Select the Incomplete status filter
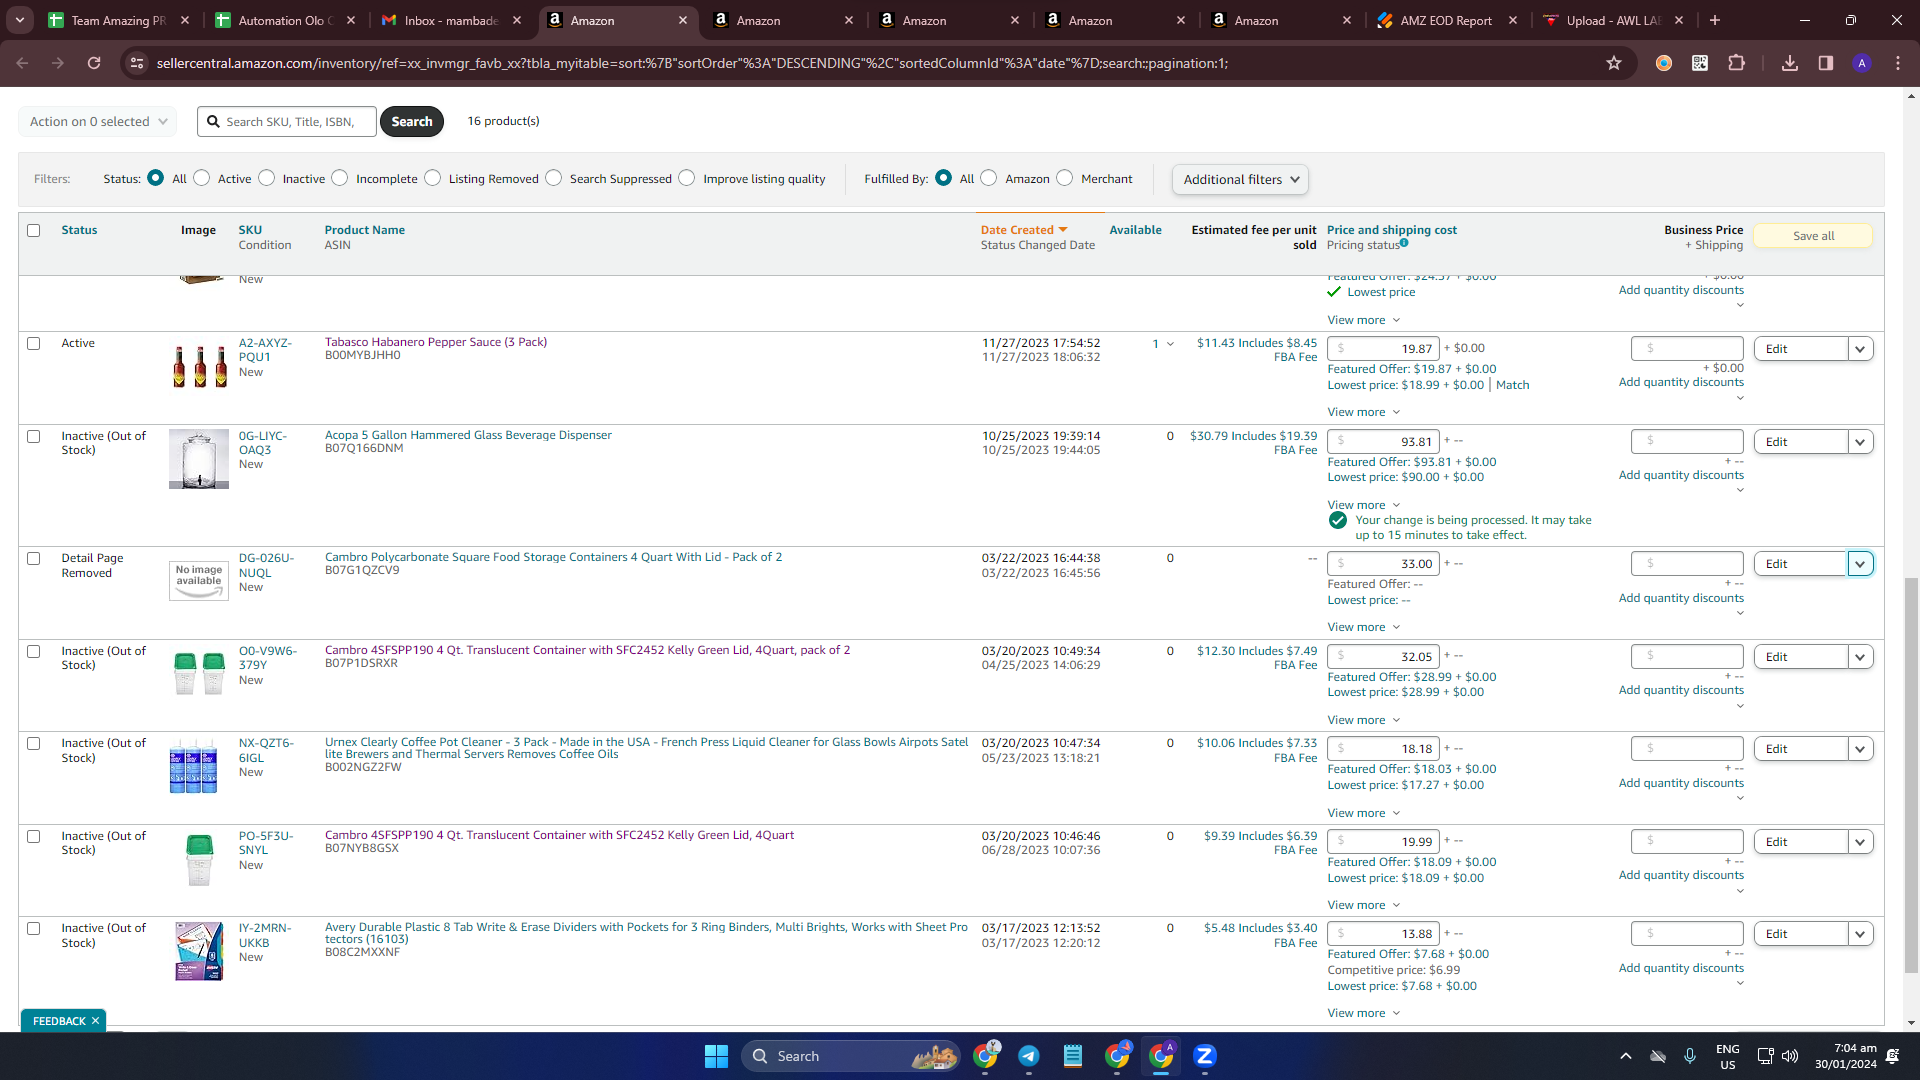This screenshot has height=1080, width=1920. (340, 178)
